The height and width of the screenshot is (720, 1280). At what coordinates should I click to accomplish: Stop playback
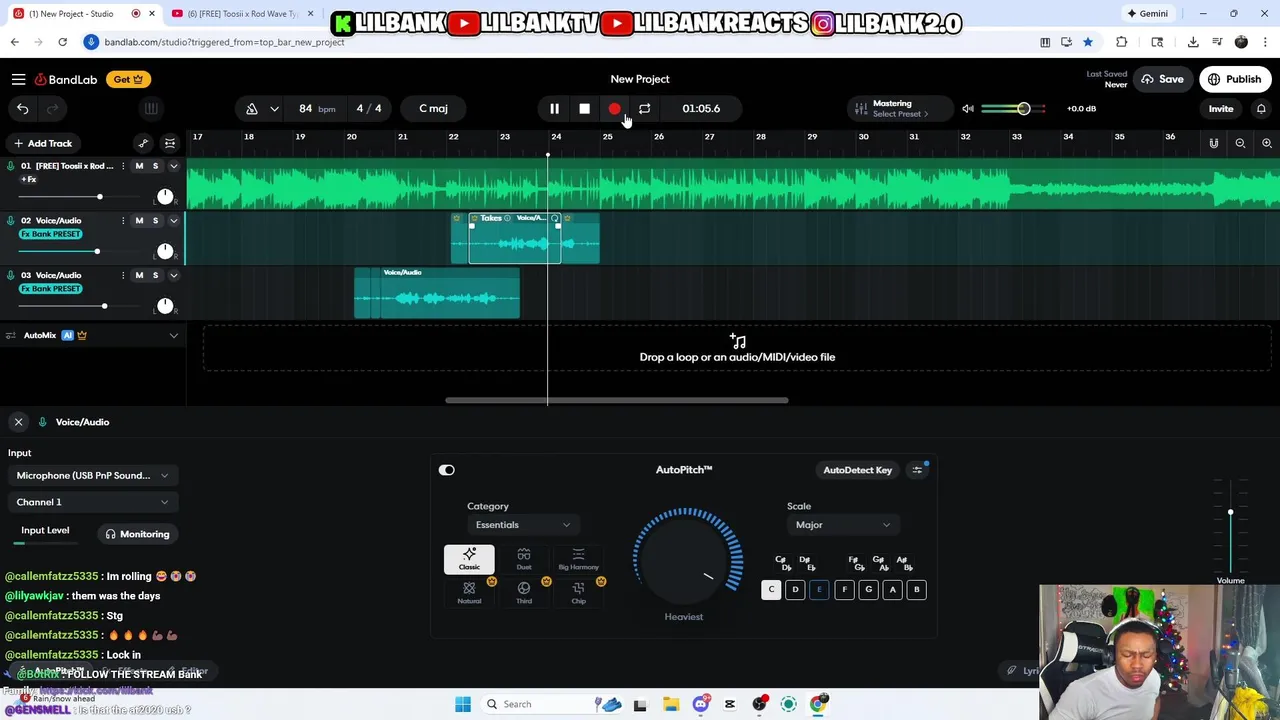584,108
